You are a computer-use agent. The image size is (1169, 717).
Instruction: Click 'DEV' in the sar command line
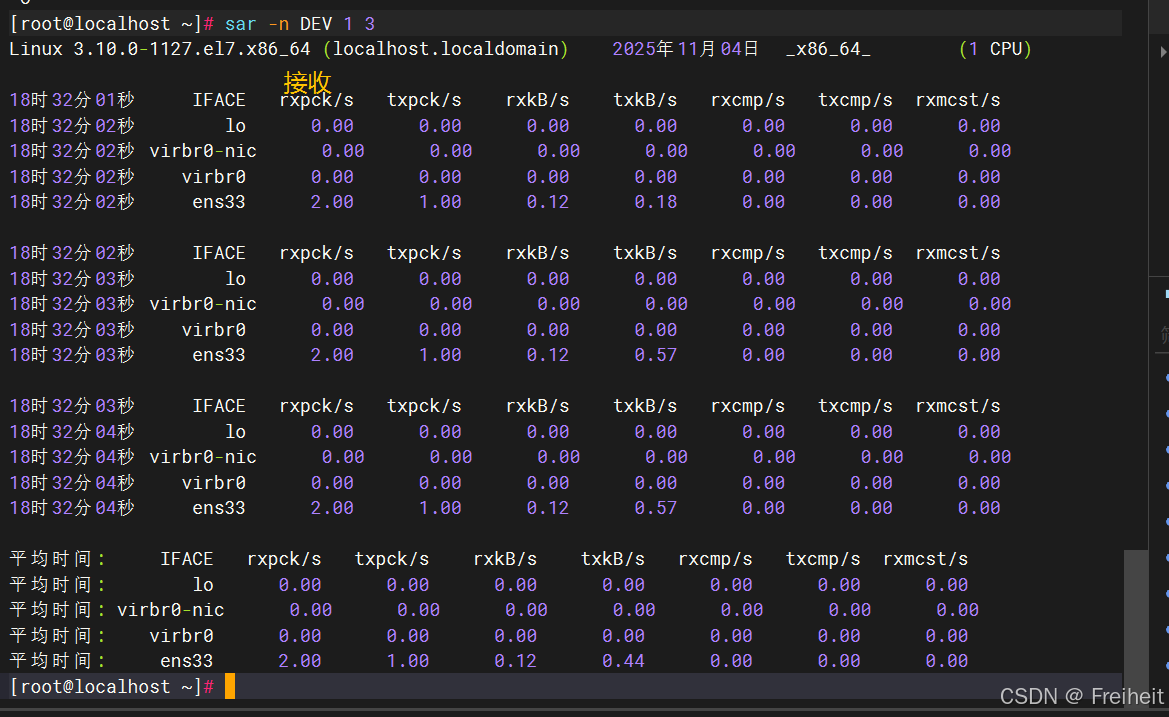pyautogui.click(x=316, y=24)
